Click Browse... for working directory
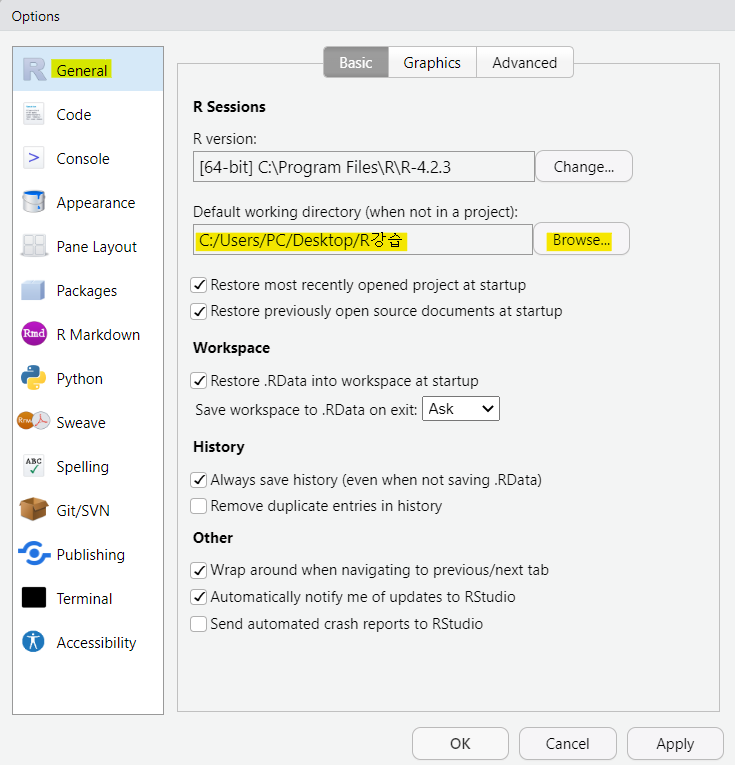This screenshot has height=765, width=735. (x=581, y=240)
